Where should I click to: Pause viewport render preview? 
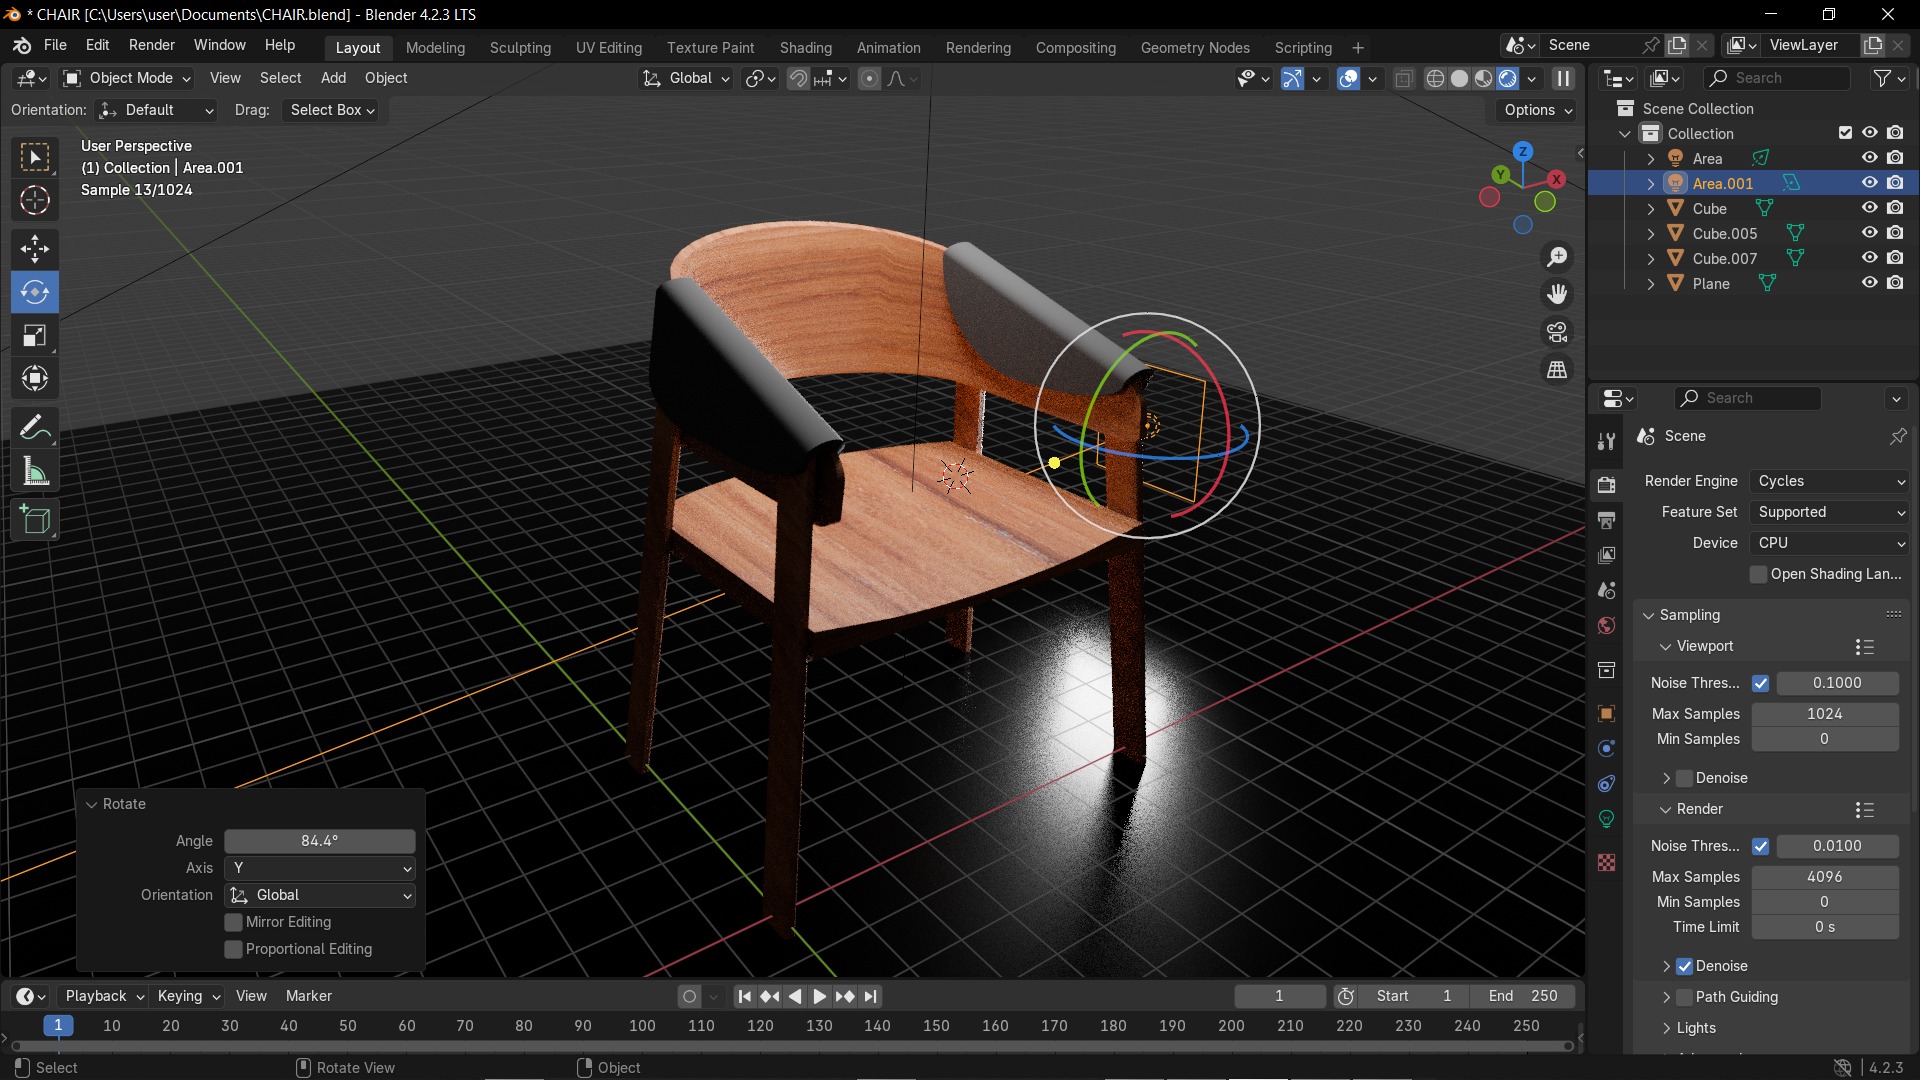pos(1563,78)
